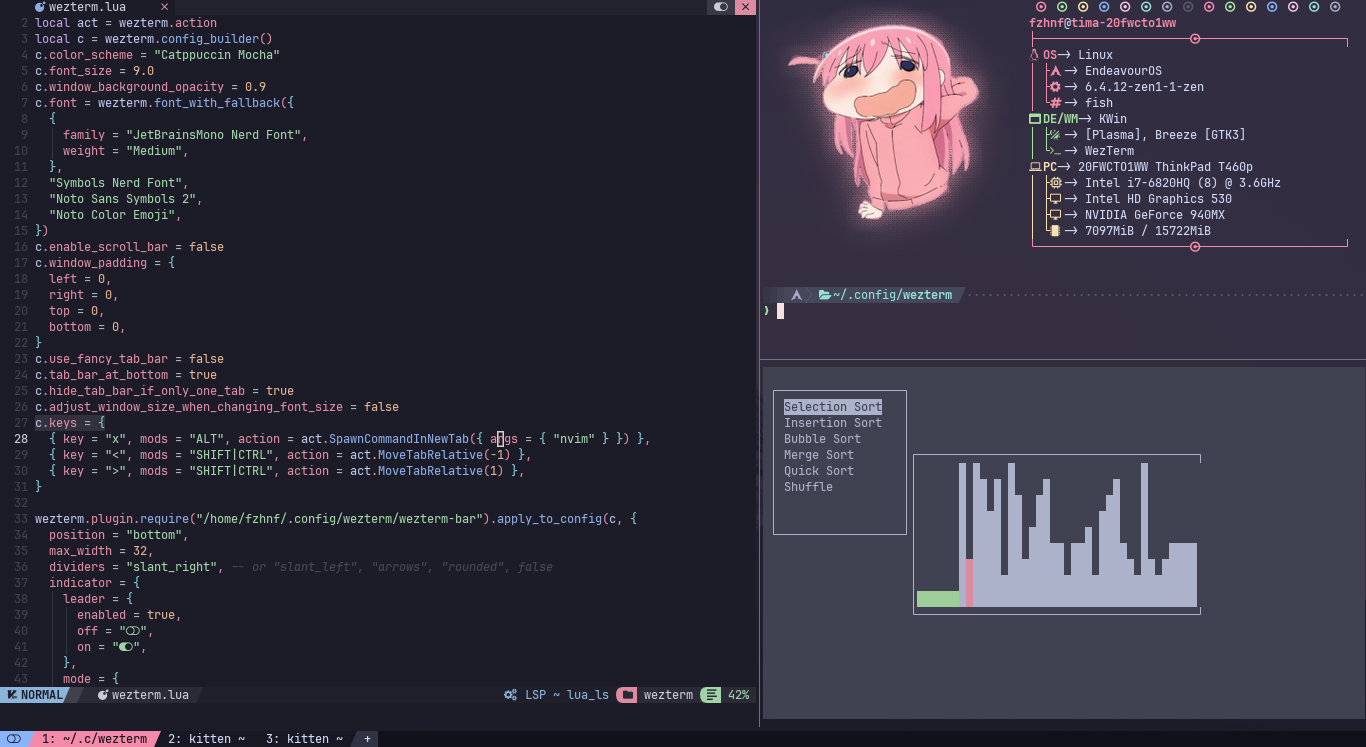Click the LSP gears icon in statusline
The image size is (1366, 747).
click(x=511, y=695)
